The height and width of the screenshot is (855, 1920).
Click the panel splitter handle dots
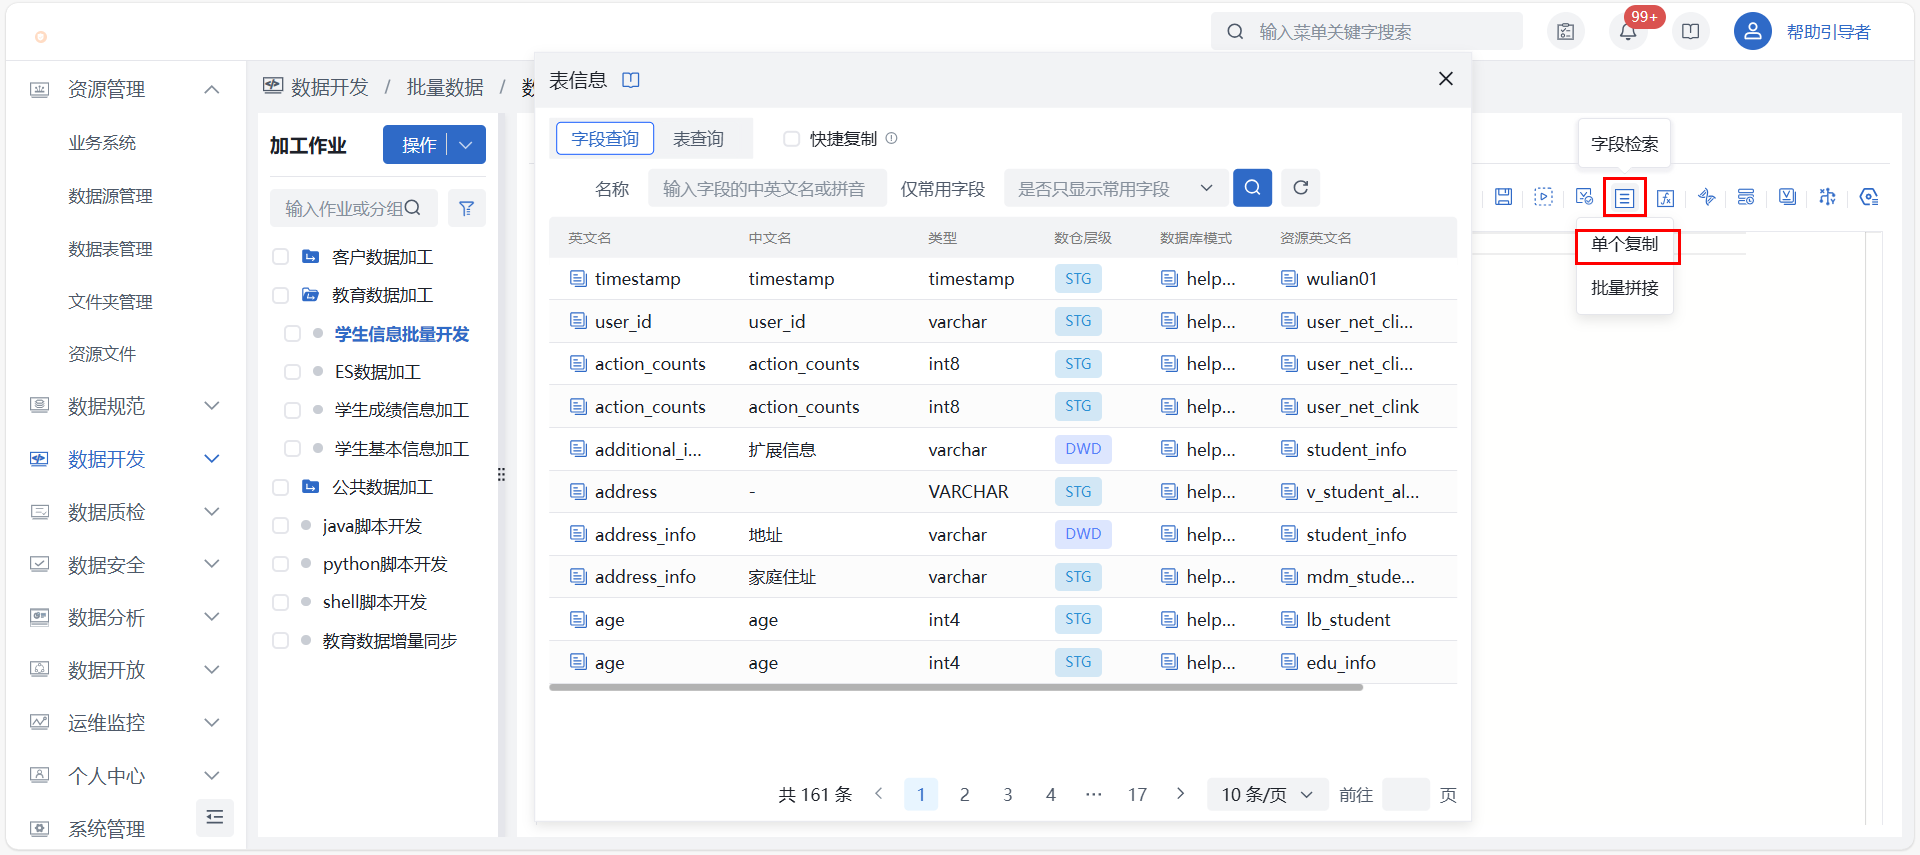501,475
